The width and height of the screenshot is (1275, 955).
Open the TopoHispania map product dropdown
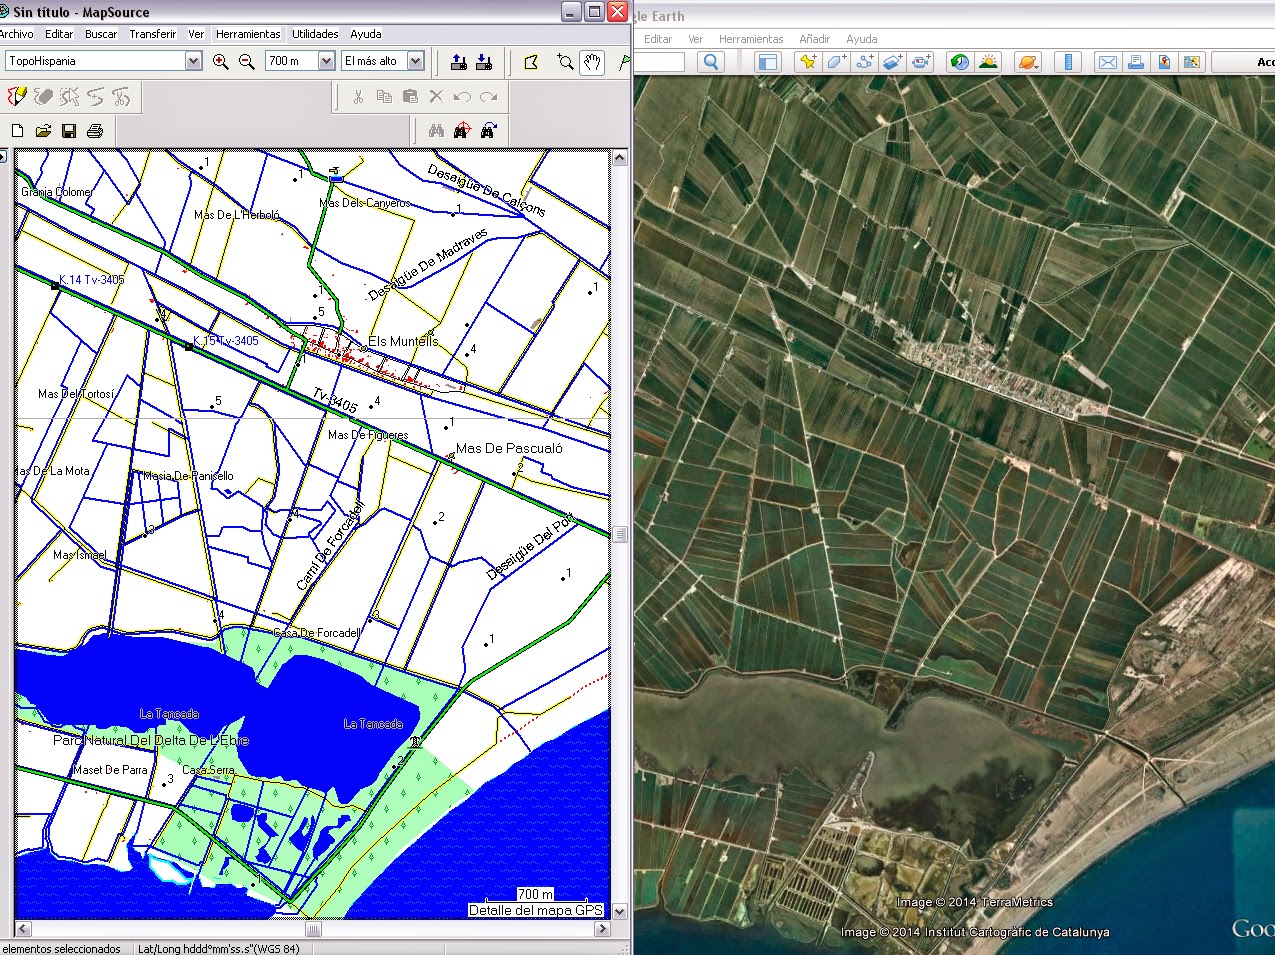point(193,60)
